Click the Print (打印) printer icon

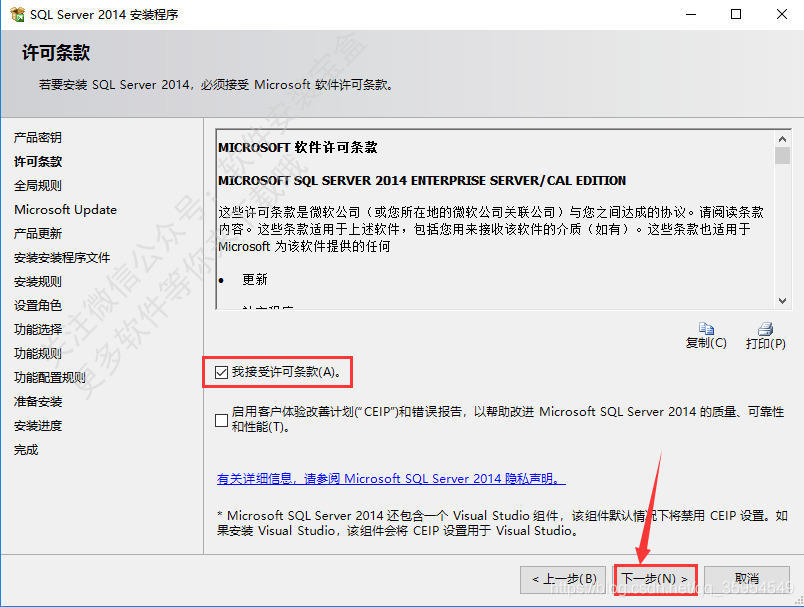pyautogui.click(x=765, y=328)
